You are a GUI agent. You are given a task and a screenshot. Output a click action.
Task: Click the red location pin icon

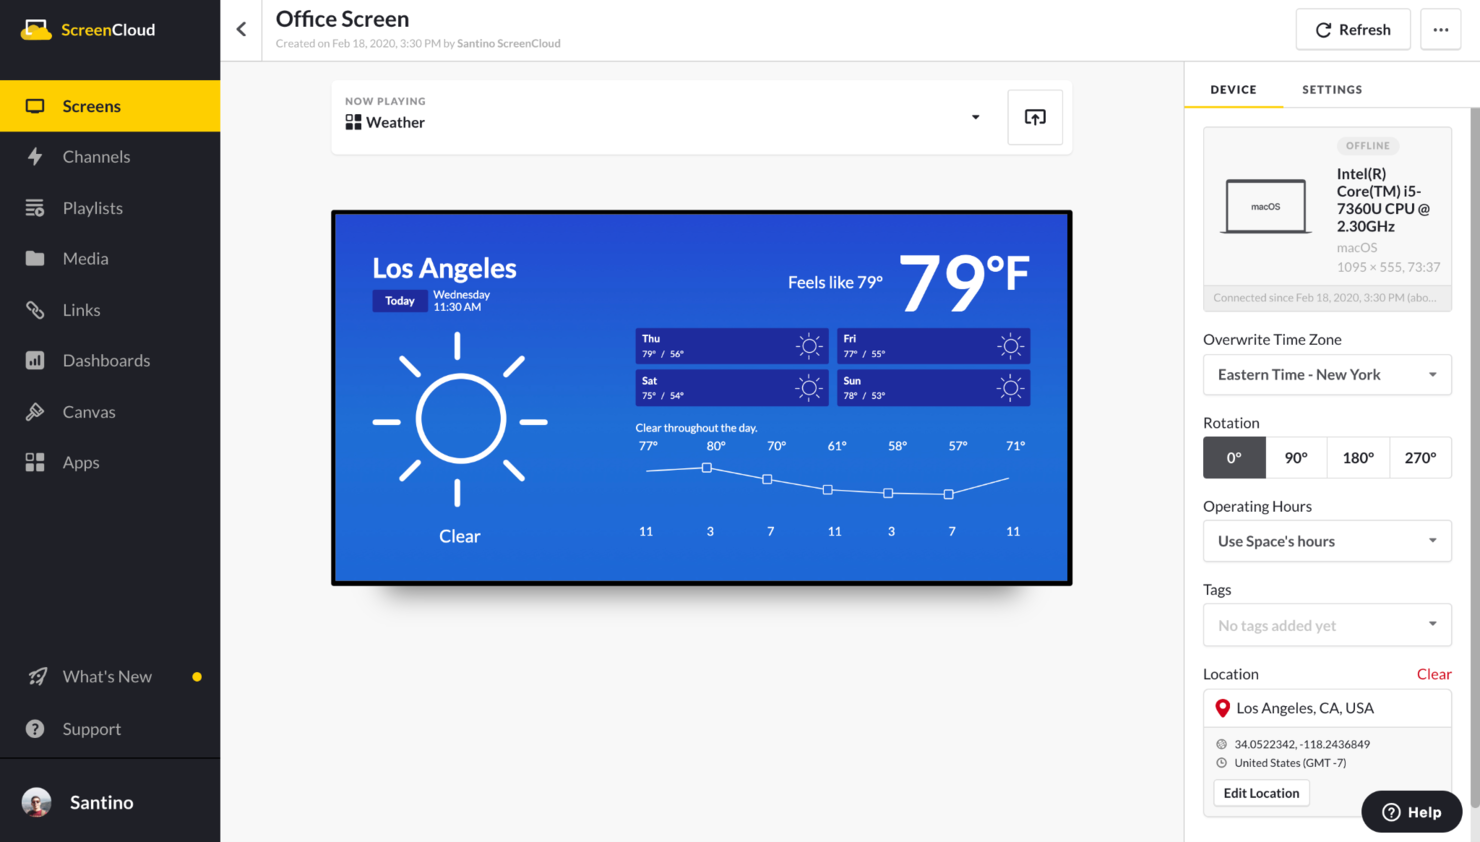pos(1222,708)
